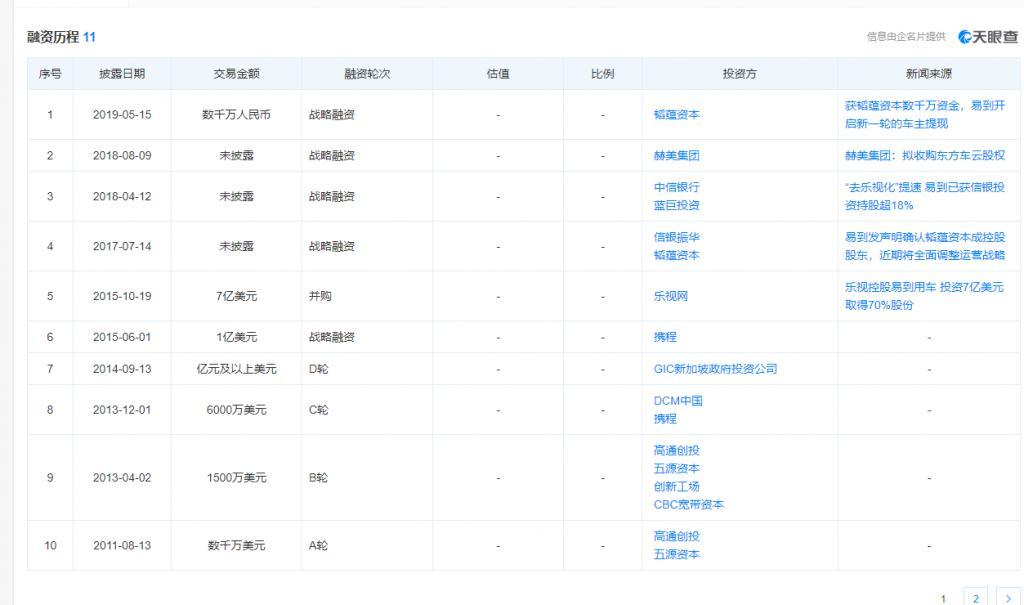Click the date 2018-08-09
The image size is (1024, 605).
point(122,155)
